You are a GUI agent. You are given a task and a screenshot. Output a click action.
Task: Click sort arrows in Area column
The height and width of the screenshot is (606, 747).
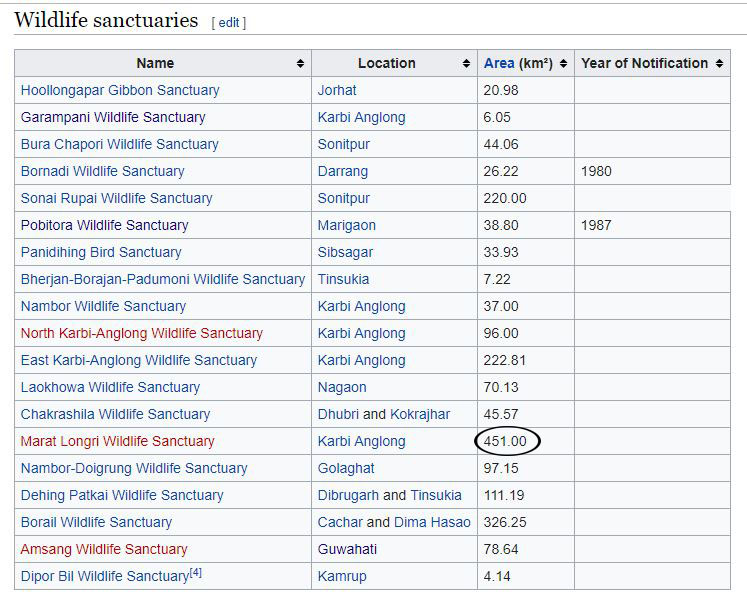point(563,63)
